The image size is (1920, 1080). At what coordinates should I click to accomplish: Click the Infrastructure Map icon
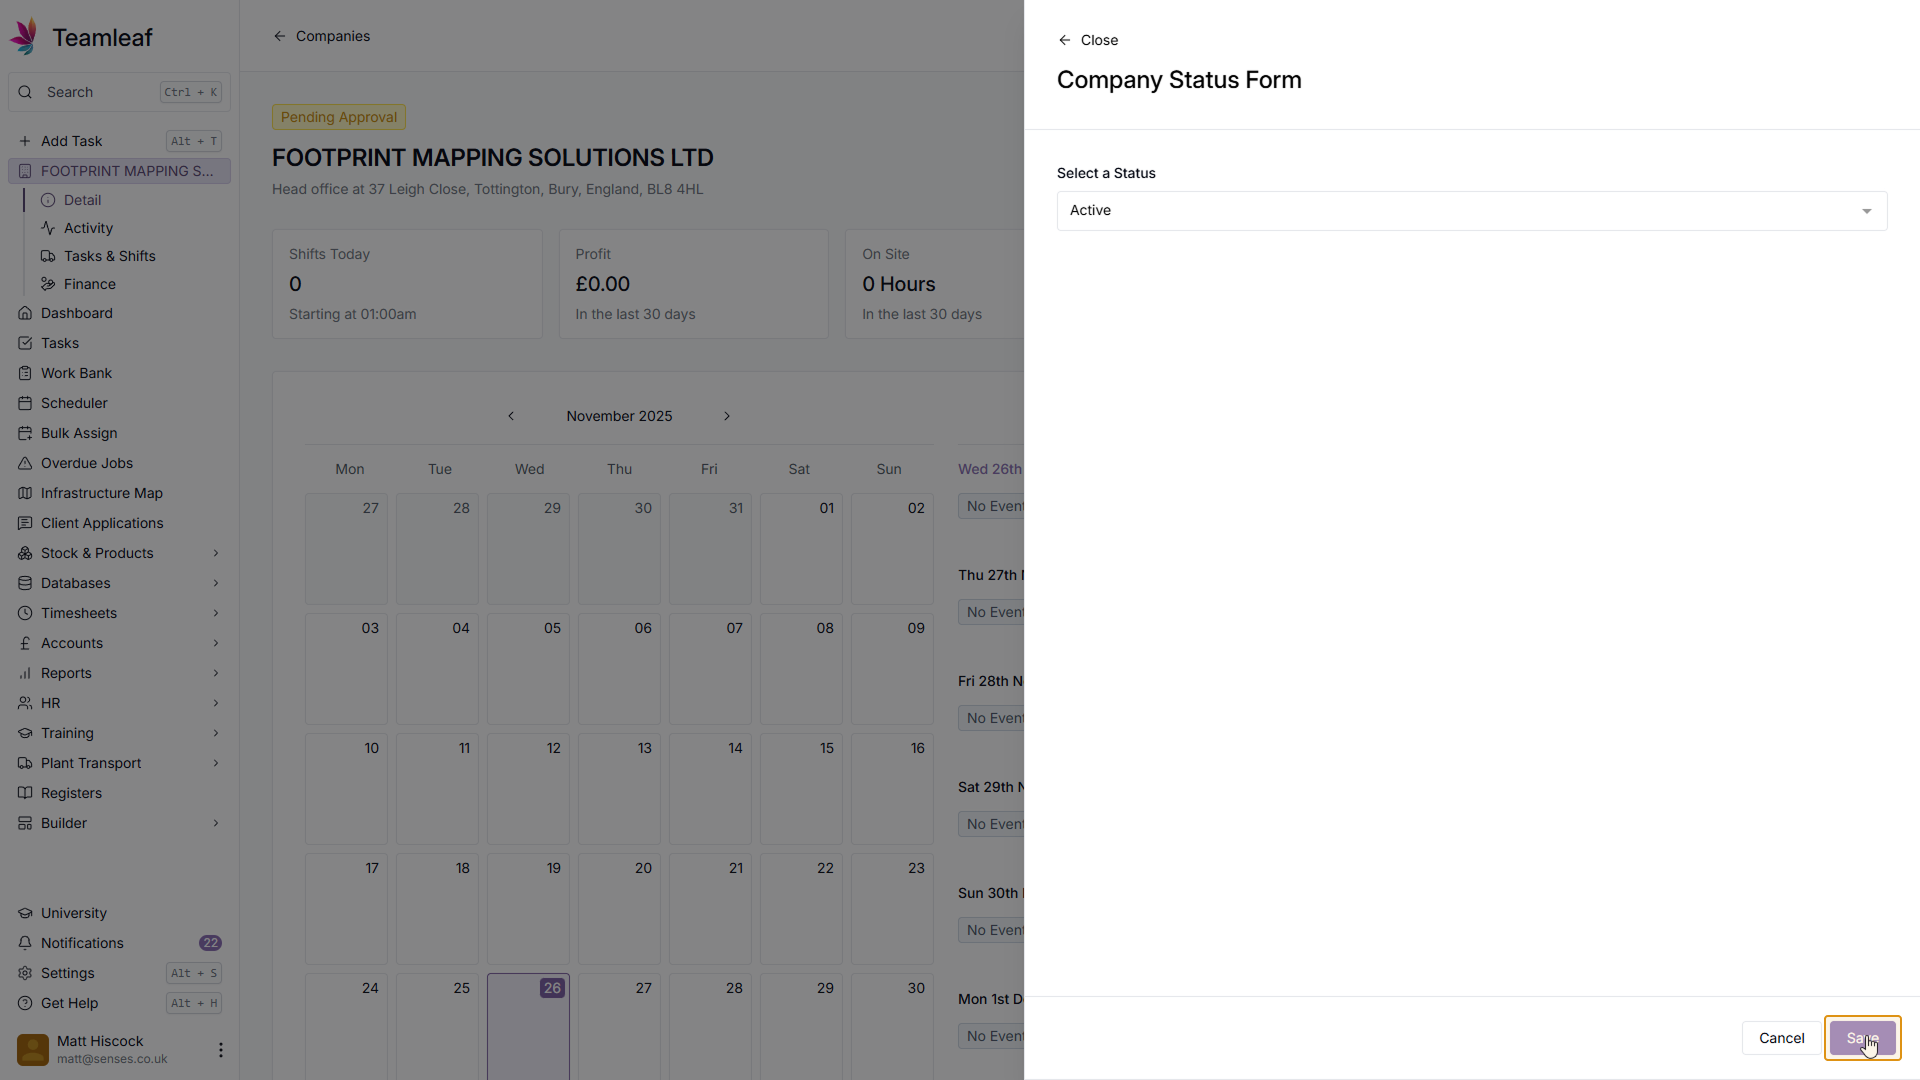[x=25, y=493]
